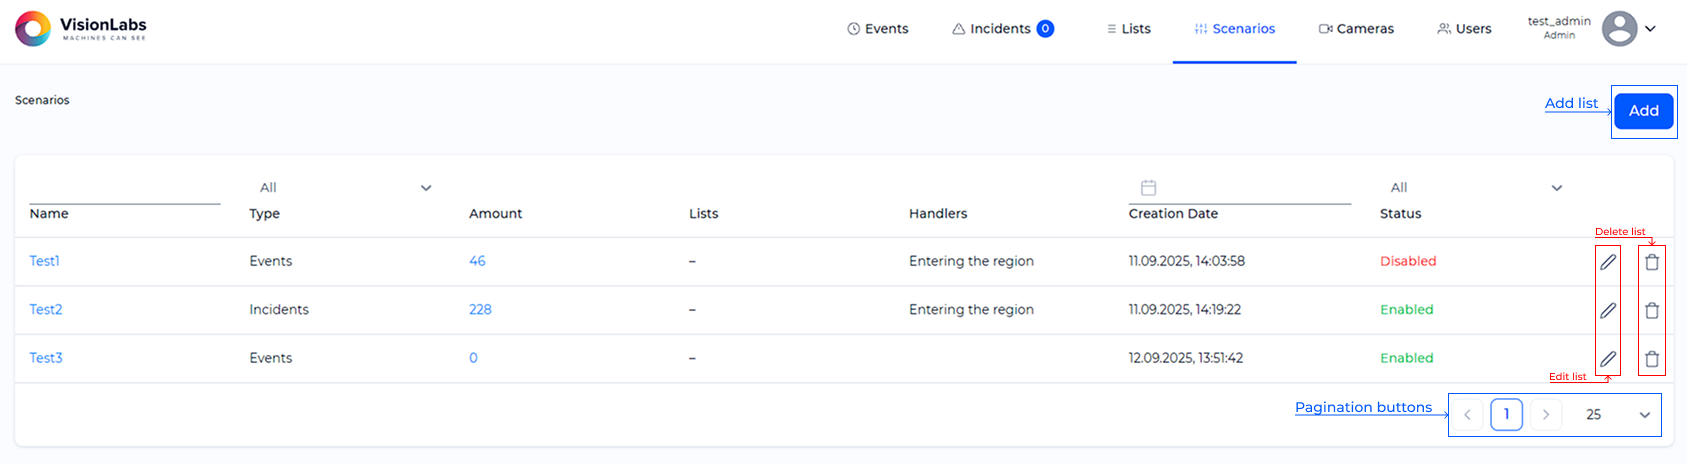Go to the Incidents tab
Viewport: 1687px width, 464px height.
(x=1001, y=29)
